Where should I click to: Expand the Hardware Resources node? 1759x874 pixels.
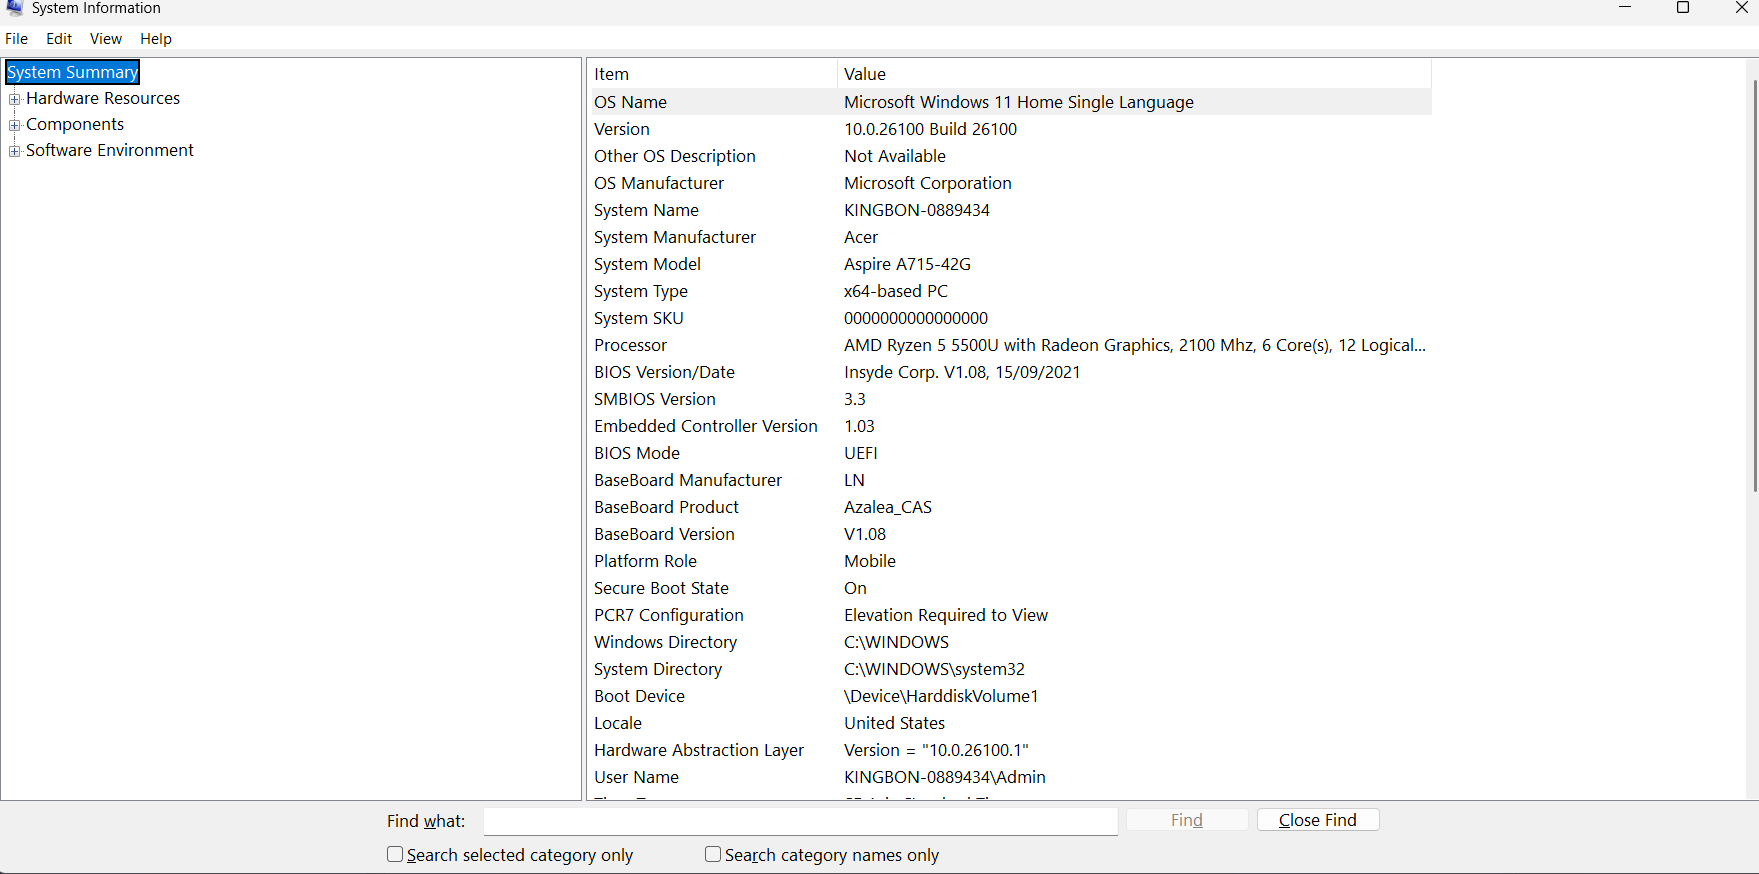click(15, 99)
